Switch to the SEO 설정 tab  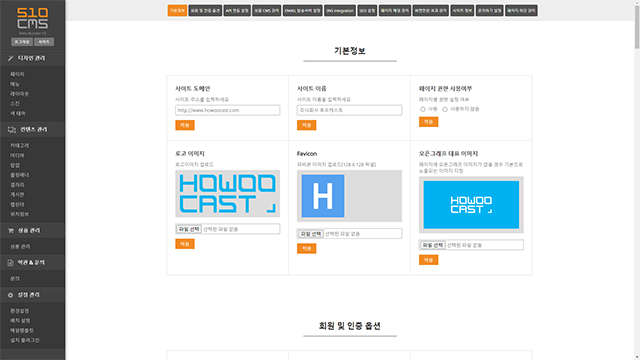click(367, 11)
